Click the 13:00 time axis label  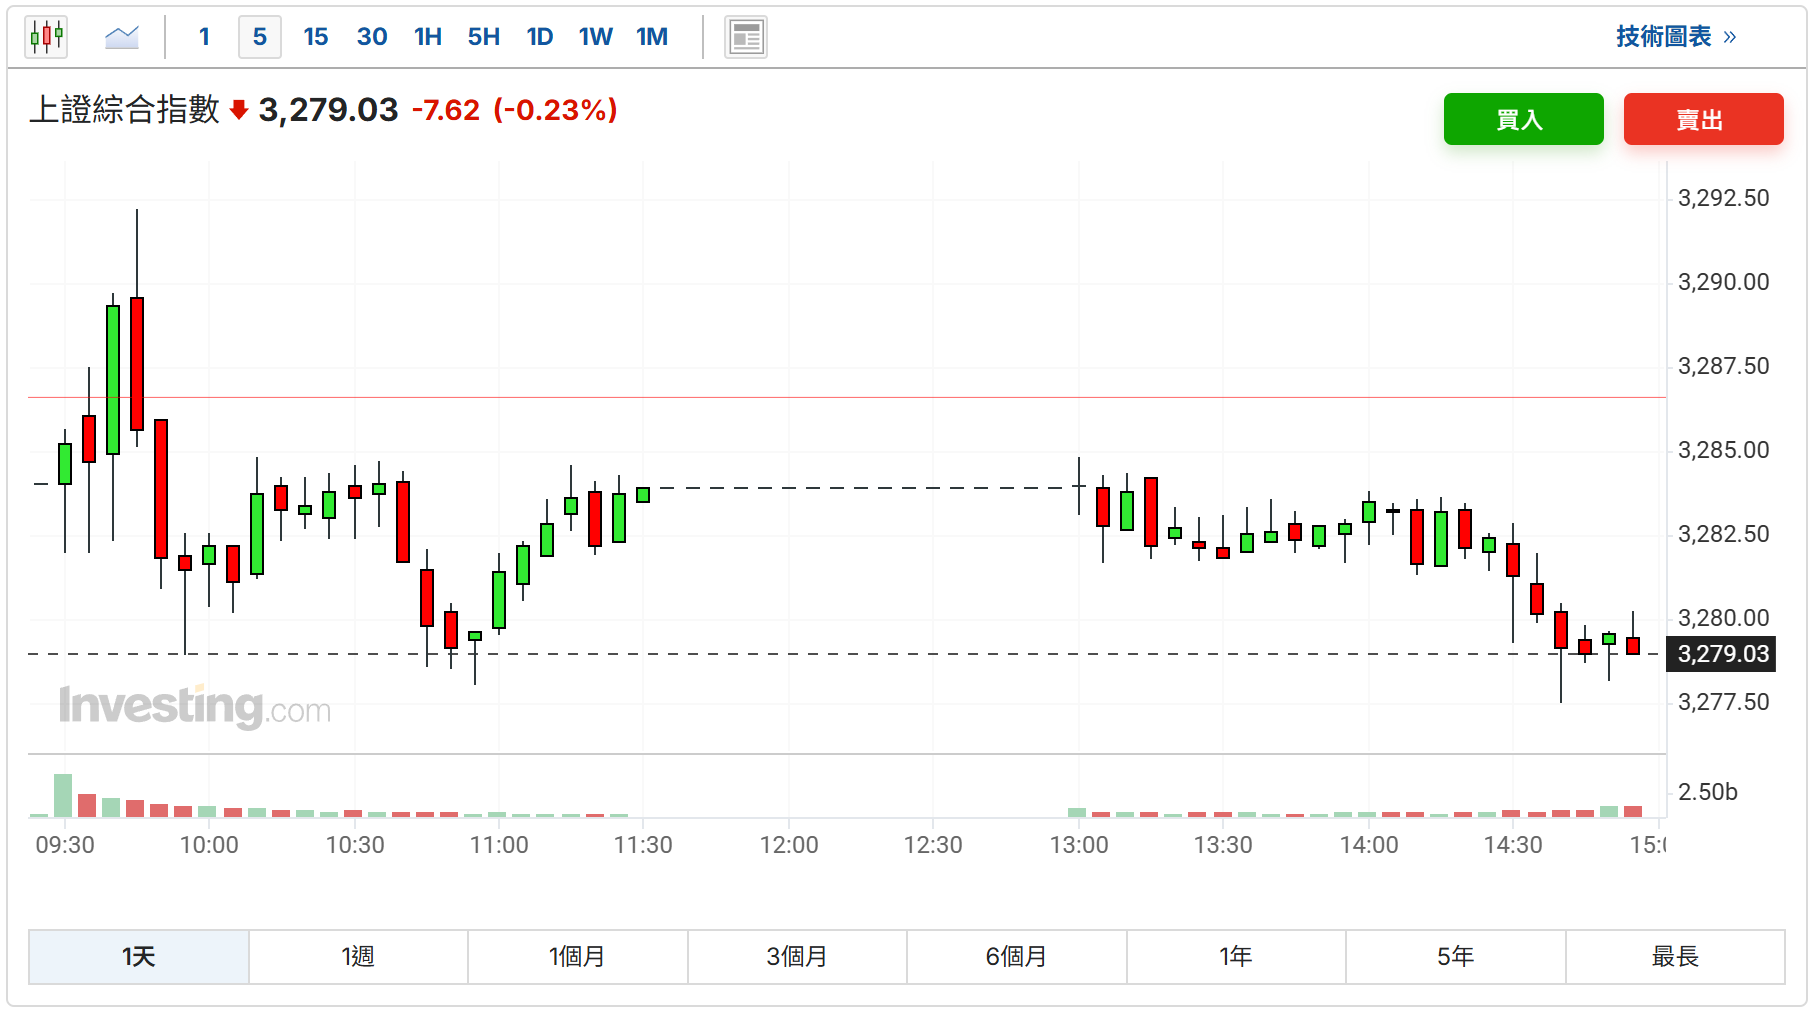click(x=1079, y=845)
